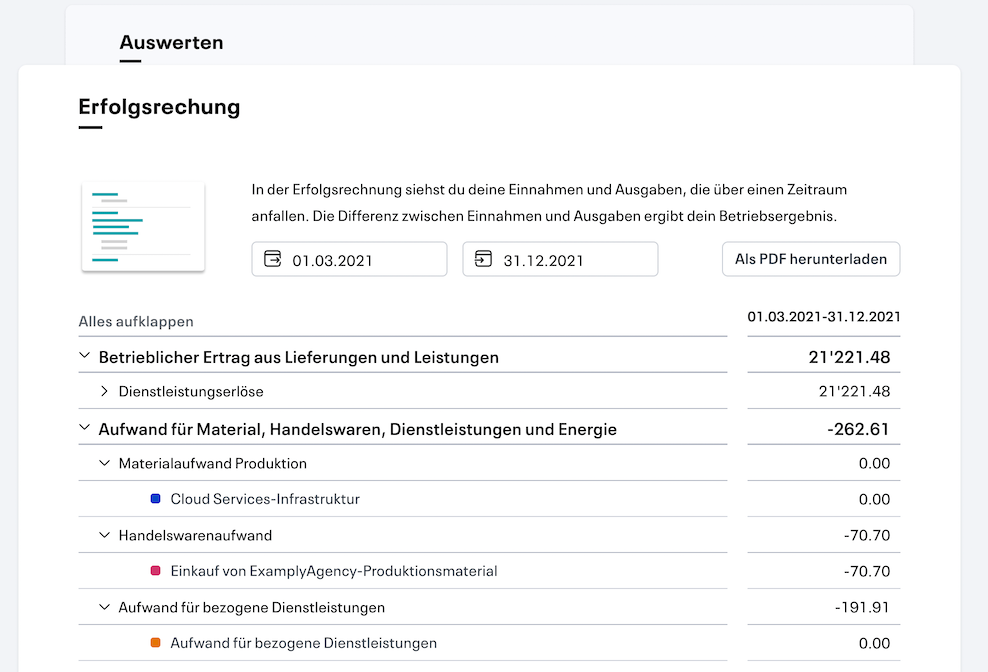Collapse the Aufwand für bezogene Dienstleistungen group
The image size is (988, 672).
click(105, 607)
